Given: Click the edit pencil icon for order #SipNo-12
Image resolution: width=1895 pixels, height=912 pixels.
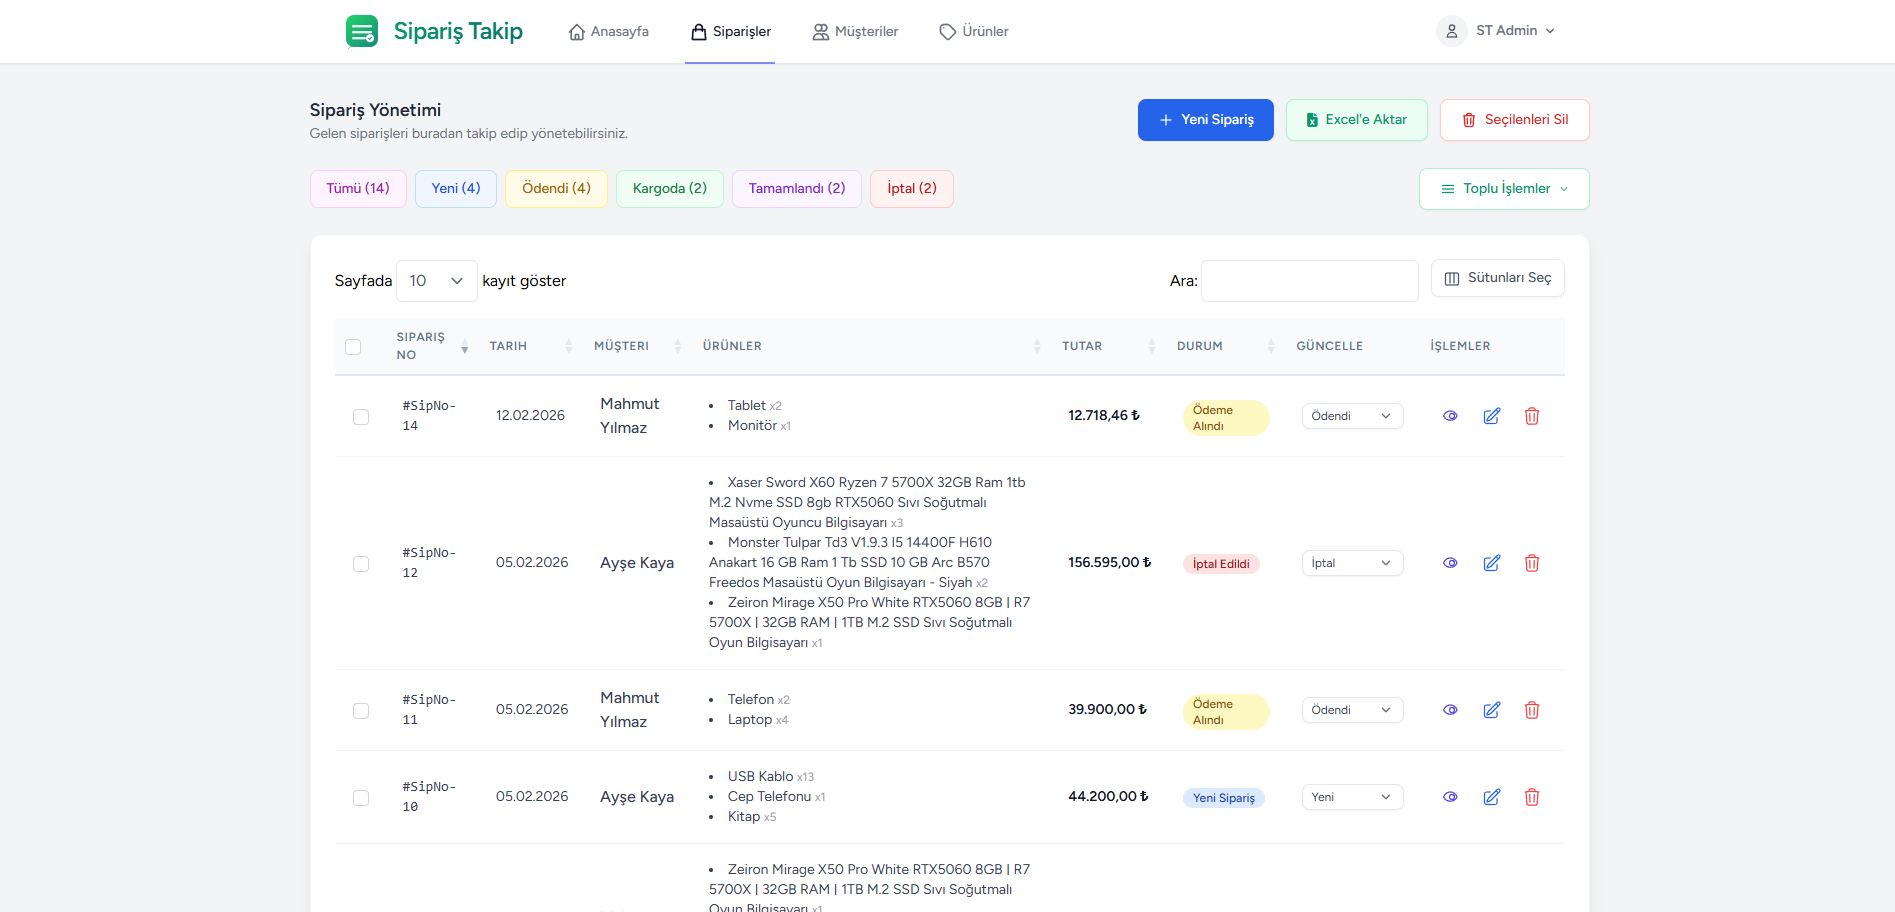Looking at the screenshot, I should [x=1491, y=563].
